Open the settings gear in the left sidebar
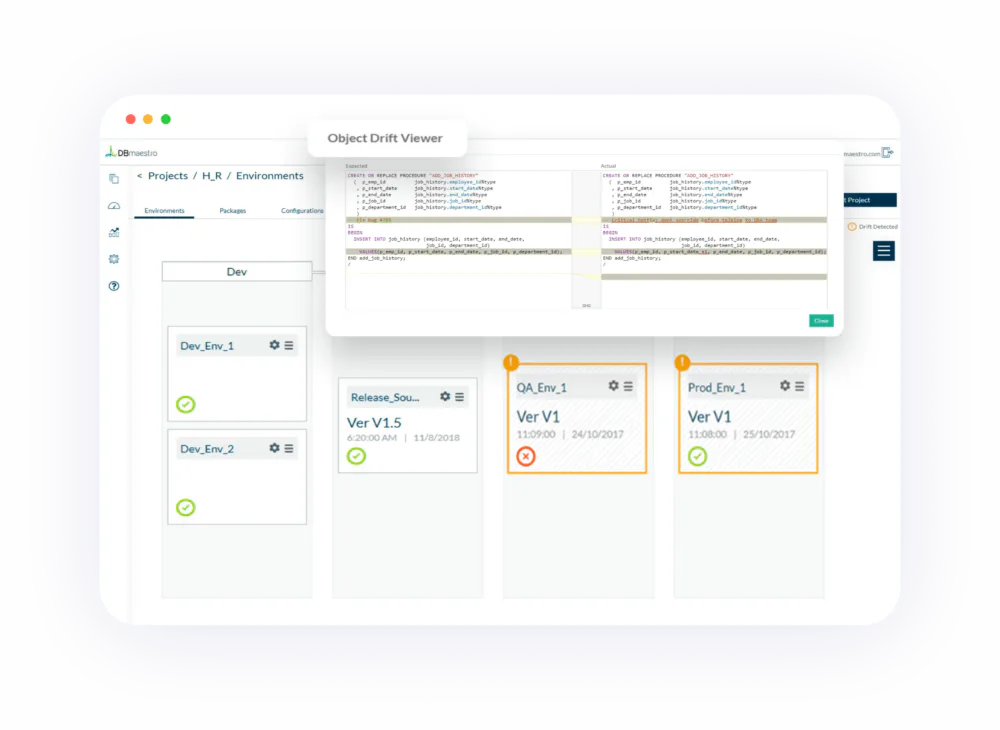 (x=114, y=259)
